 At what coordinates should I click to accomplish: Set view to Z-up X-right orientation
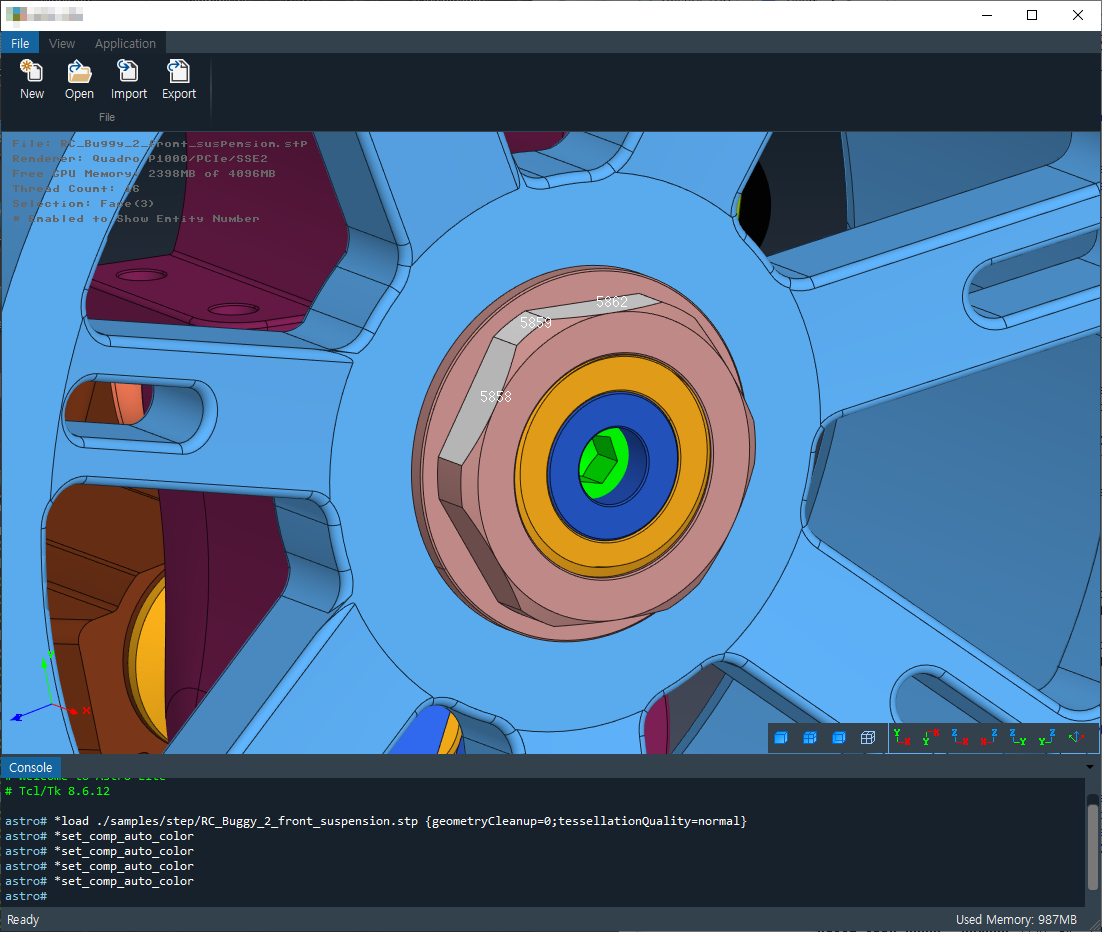(959, 737)
